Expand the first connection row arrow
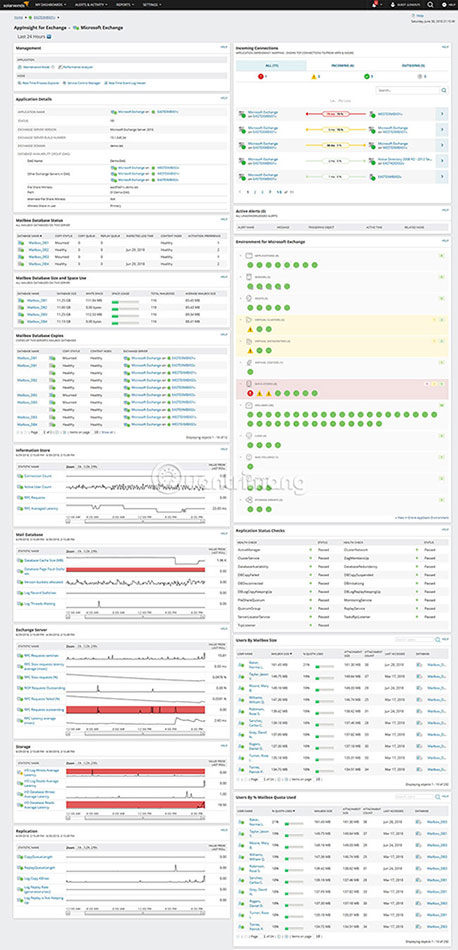 (442, 113)
